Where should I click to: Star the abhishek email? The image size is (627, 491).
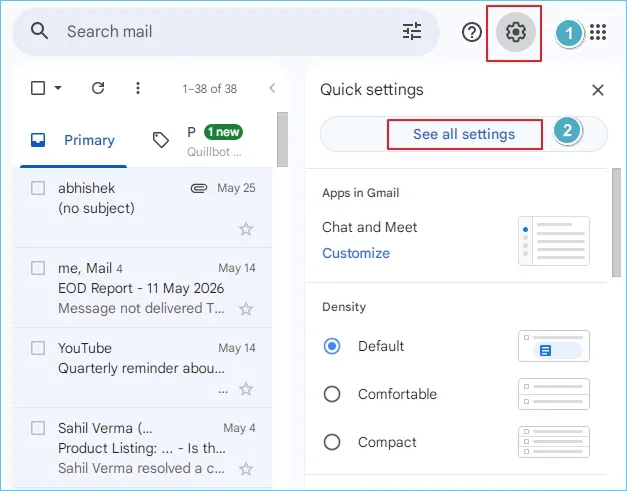246,229
